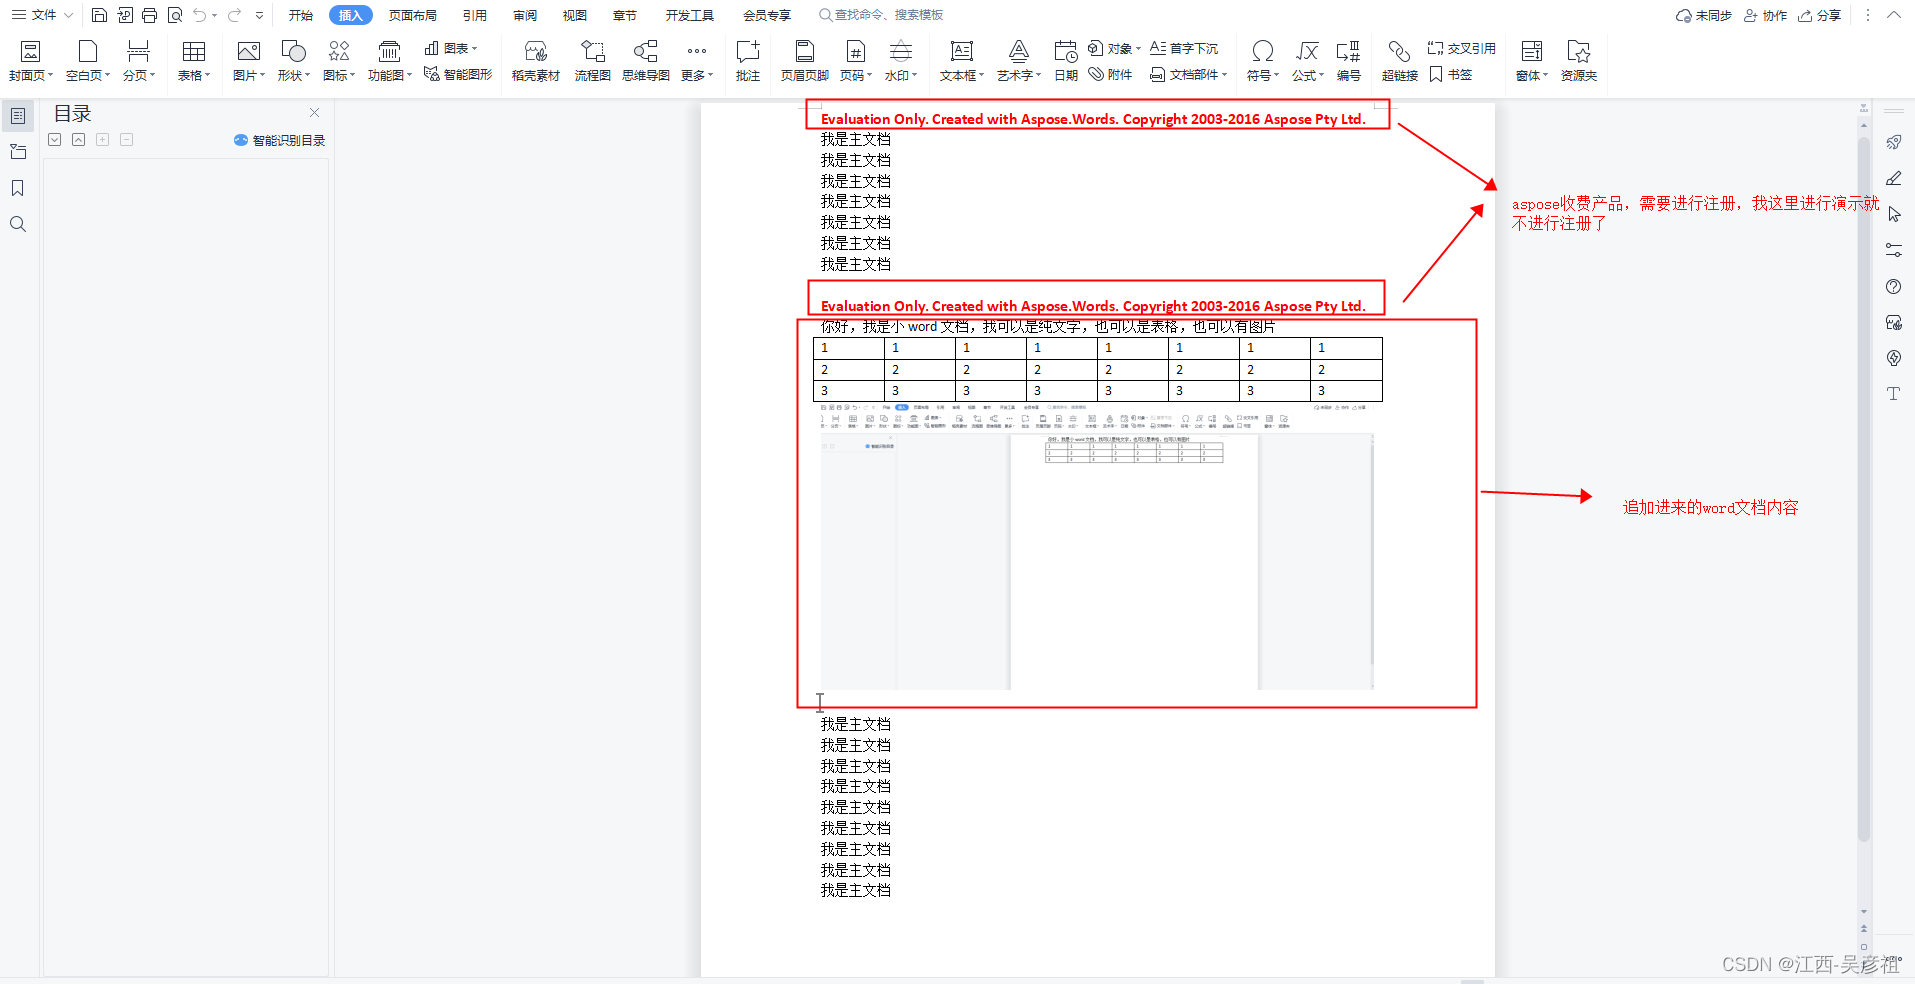Click the 协作 collaborate button
Screen dimensions: 1915x984
point(1766,15)
